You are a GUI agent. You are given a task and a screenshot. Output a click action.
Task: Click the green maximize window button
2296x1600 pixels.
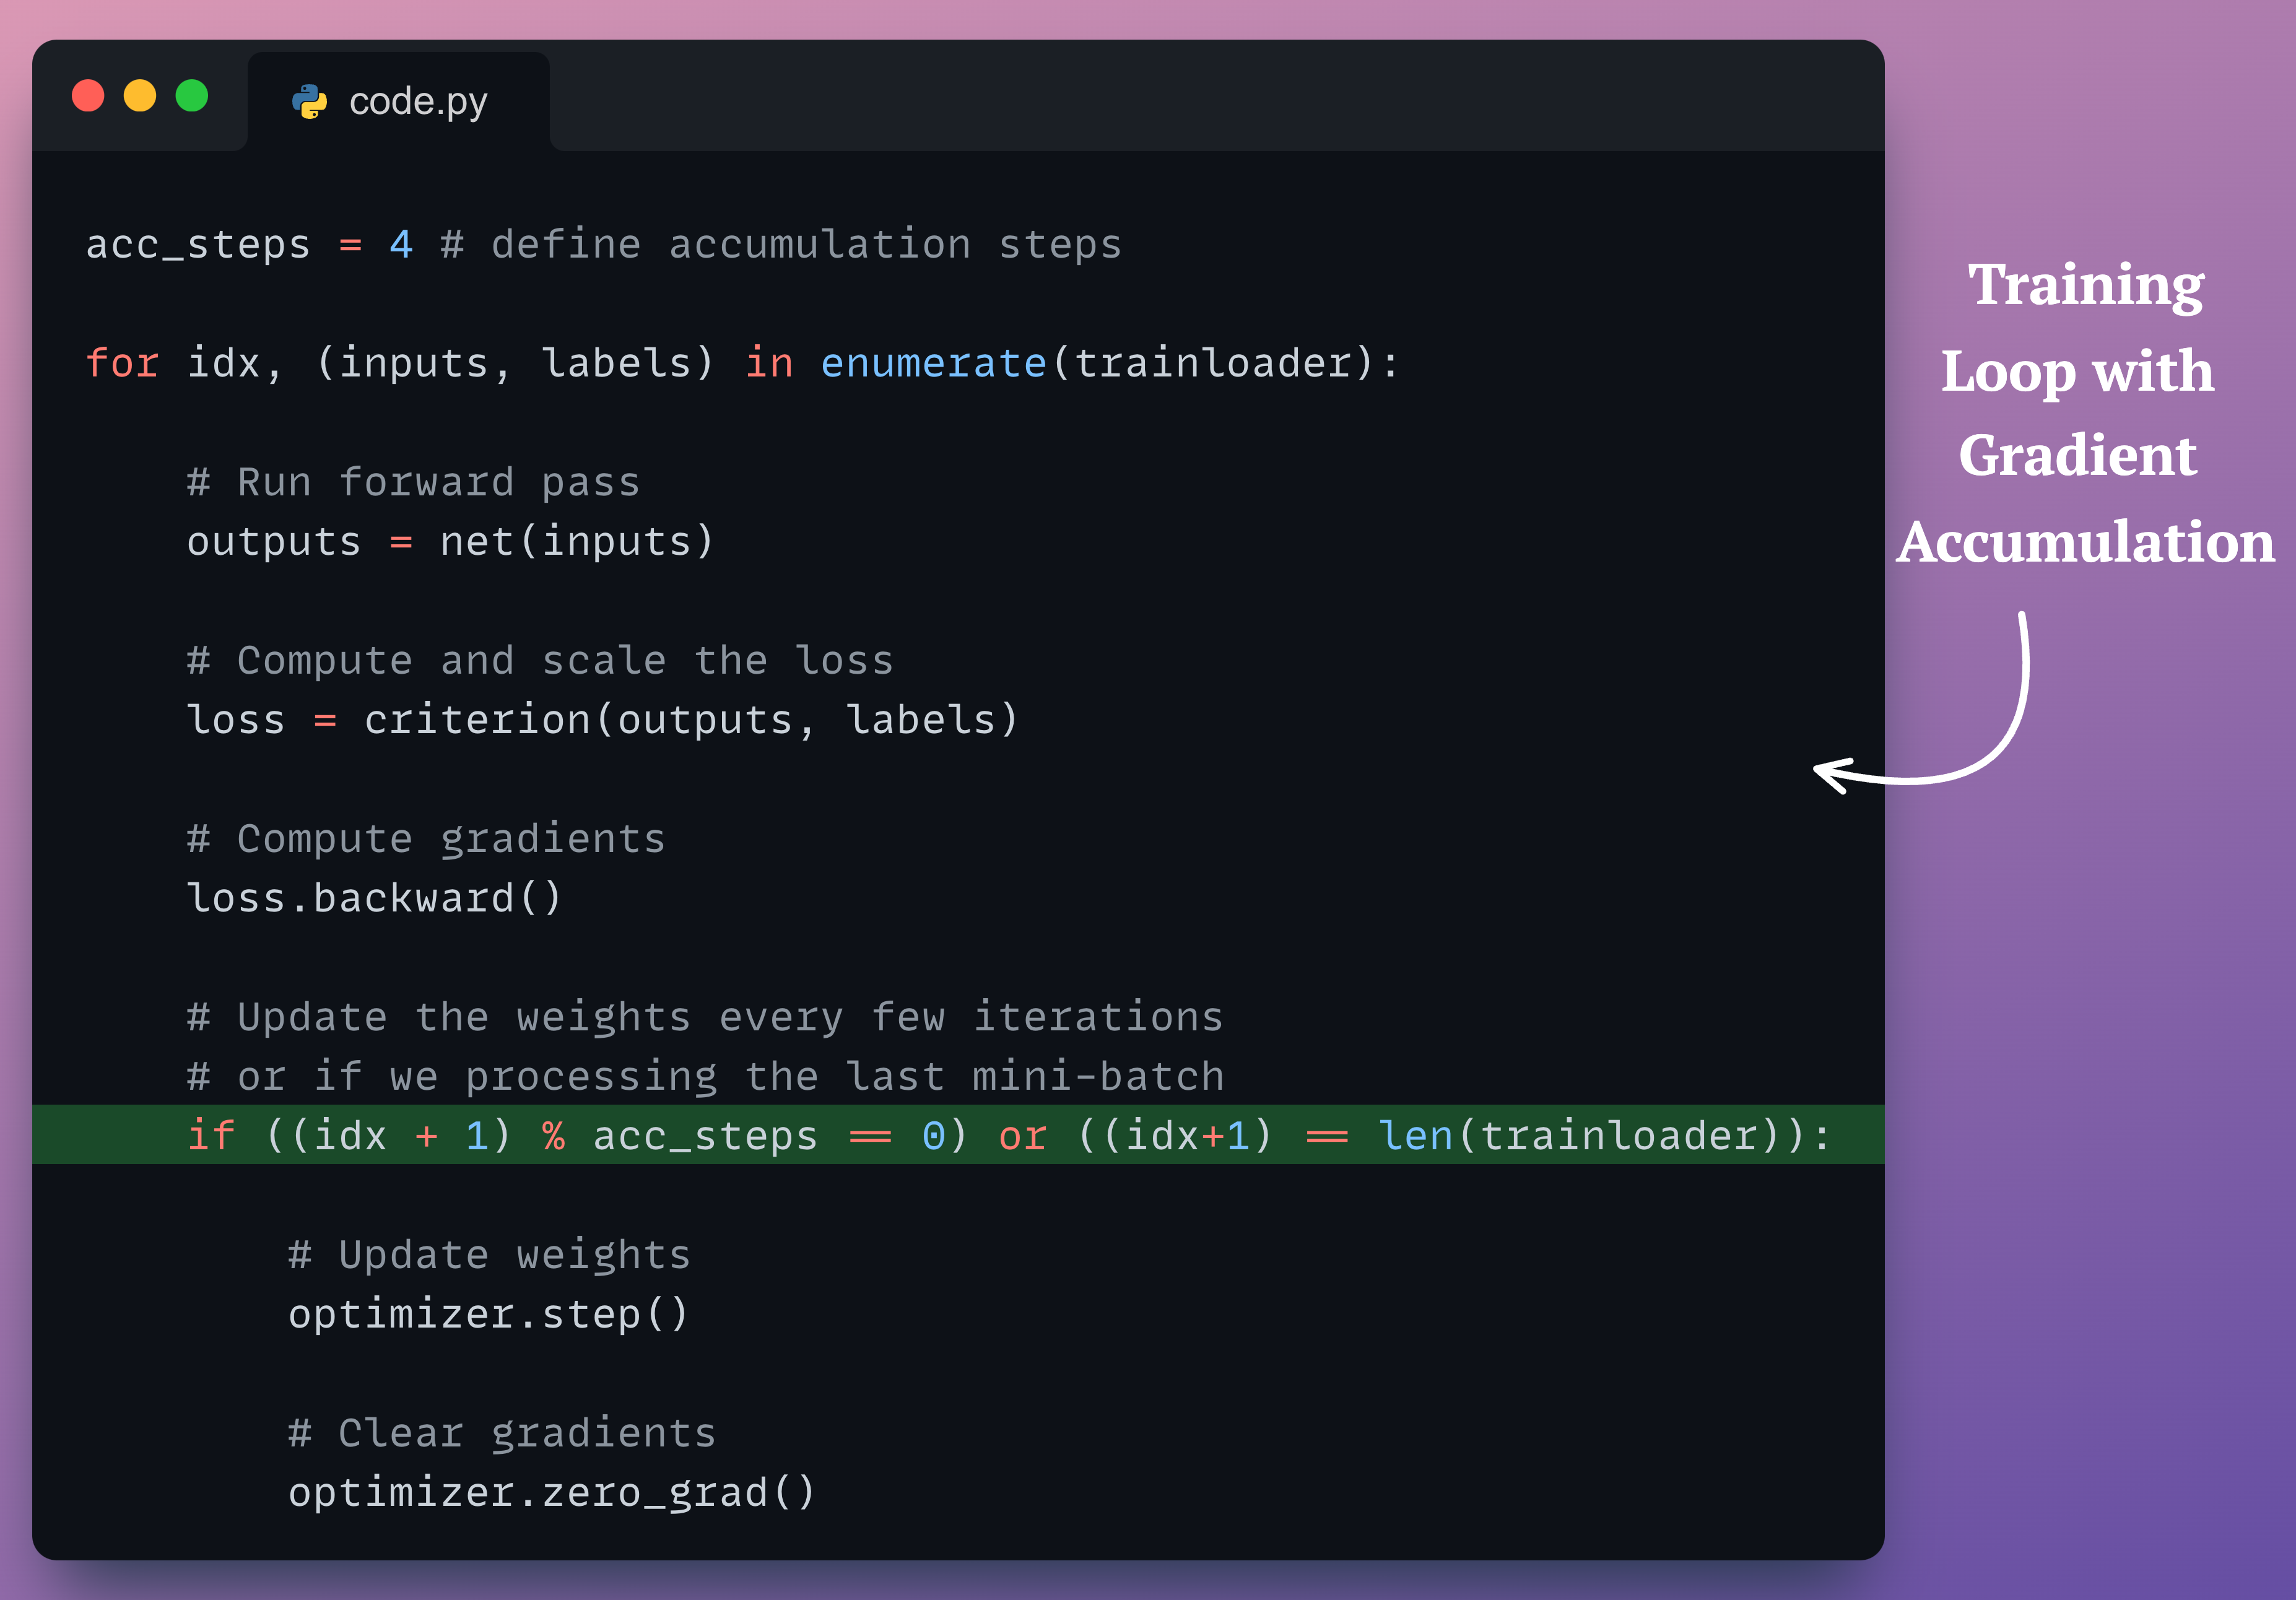pyautogui.click(x=192, y=96)
